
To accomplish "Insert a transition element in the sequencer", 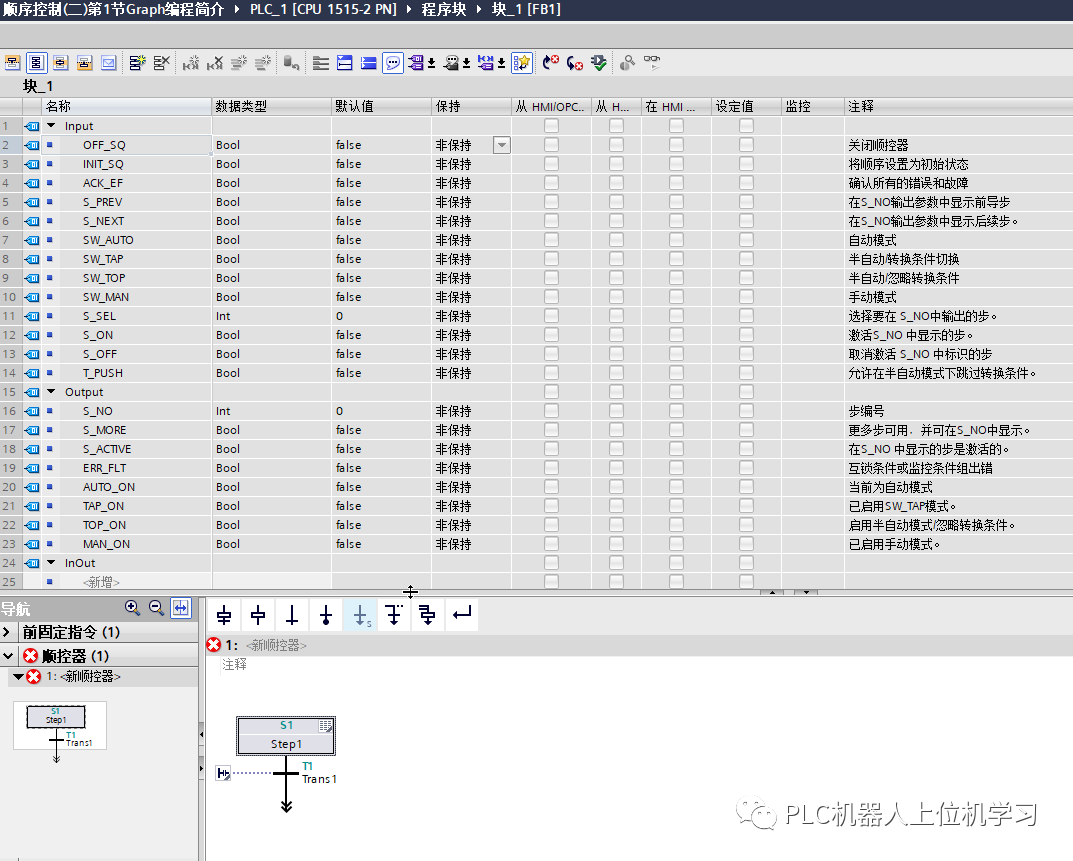I will (291, 616).
